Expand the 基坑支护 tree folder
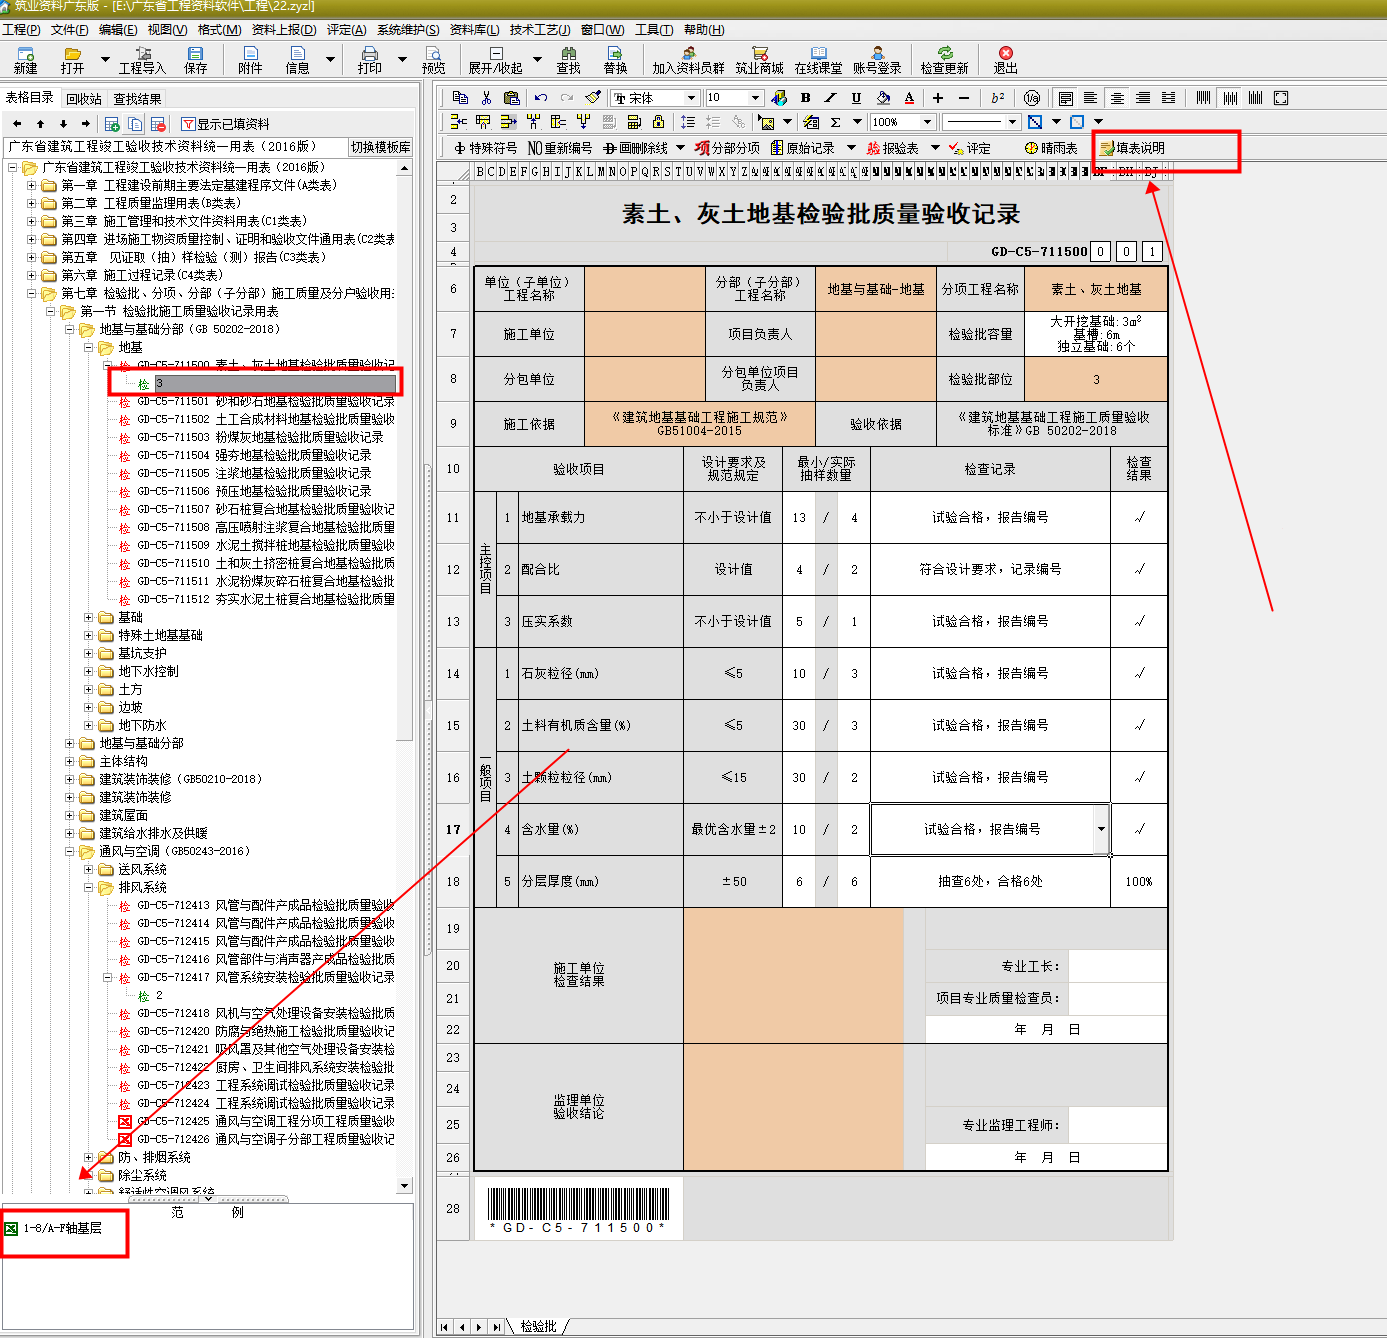Screen dimensions: 1387x1338 (88, 654)
